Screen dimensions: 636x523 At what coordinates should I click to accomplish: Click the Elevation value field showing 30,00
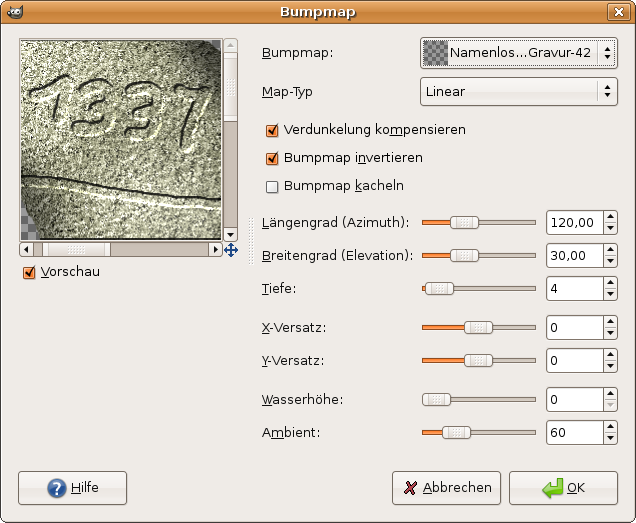[575, 256]
